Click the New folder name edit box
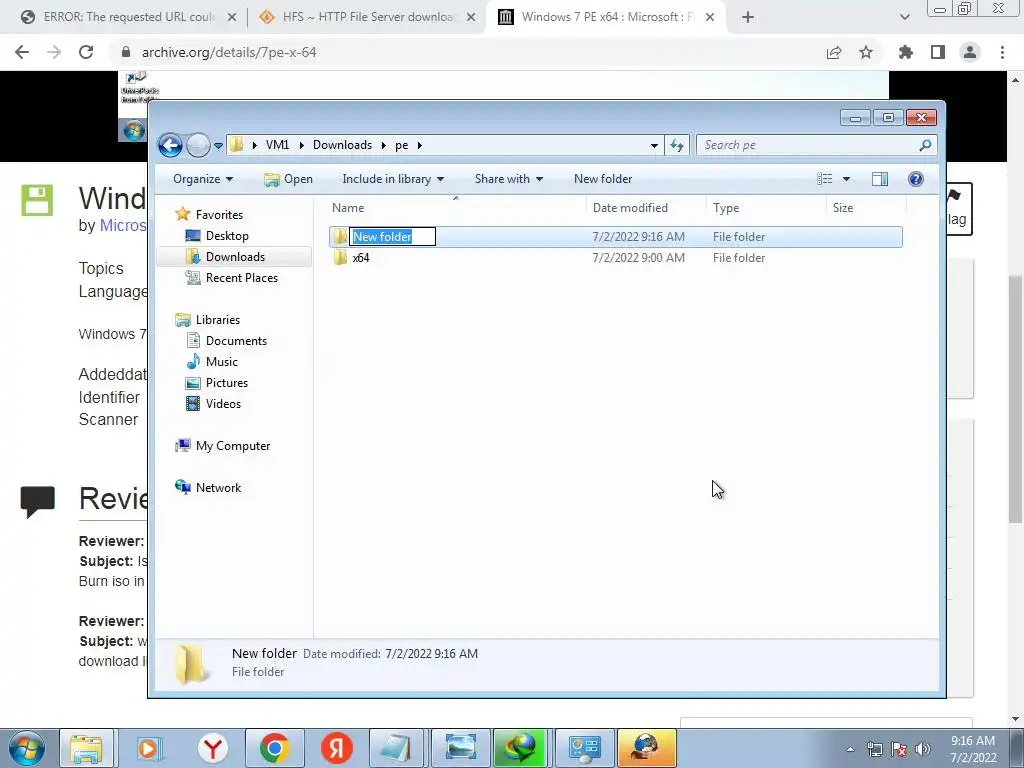 point(392,236)
